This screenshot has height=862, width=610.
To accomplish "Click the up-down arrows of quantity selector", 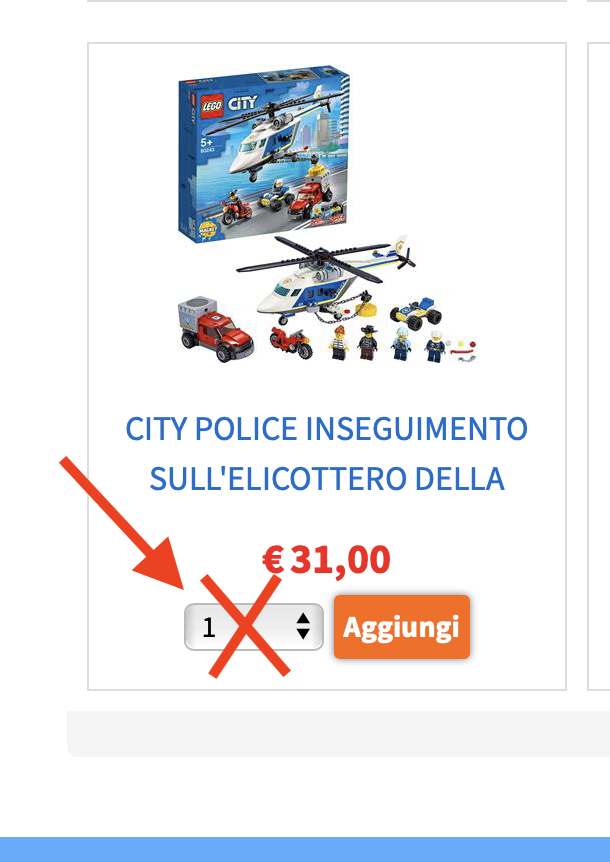I will coord(303,627).
